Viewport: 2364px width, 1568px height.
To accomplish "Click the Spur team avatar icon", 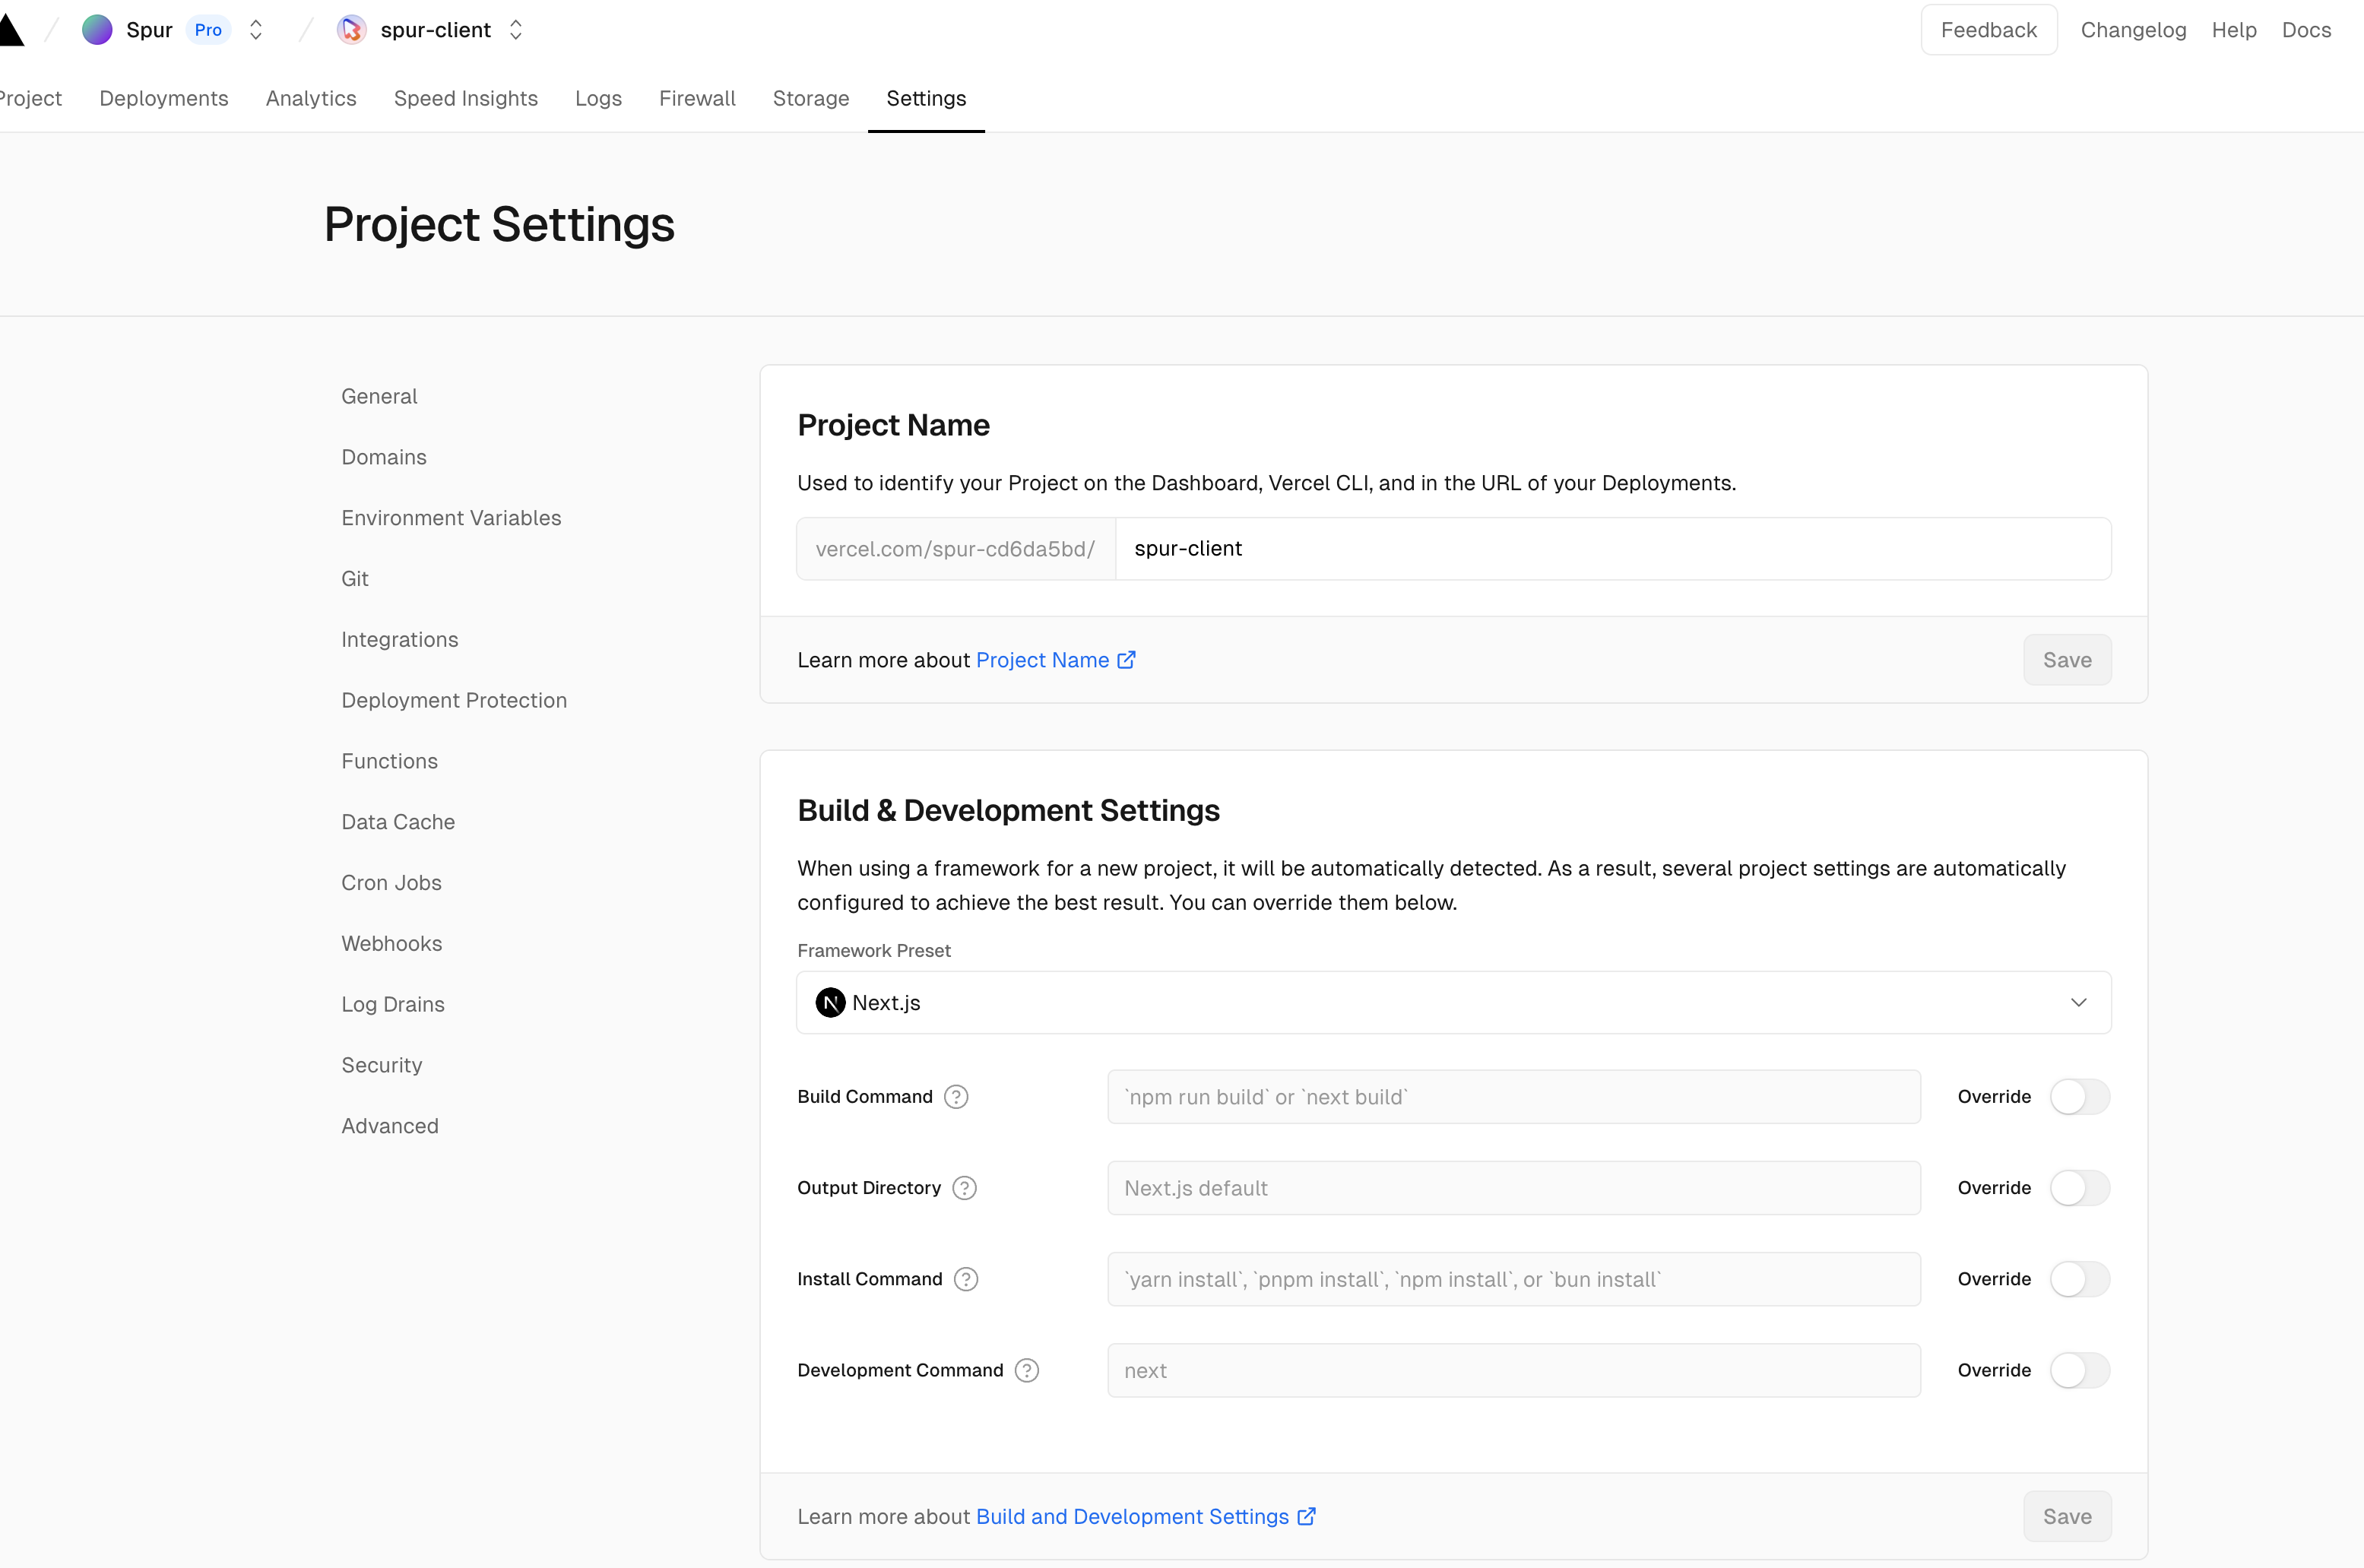I will click(97, 30).
